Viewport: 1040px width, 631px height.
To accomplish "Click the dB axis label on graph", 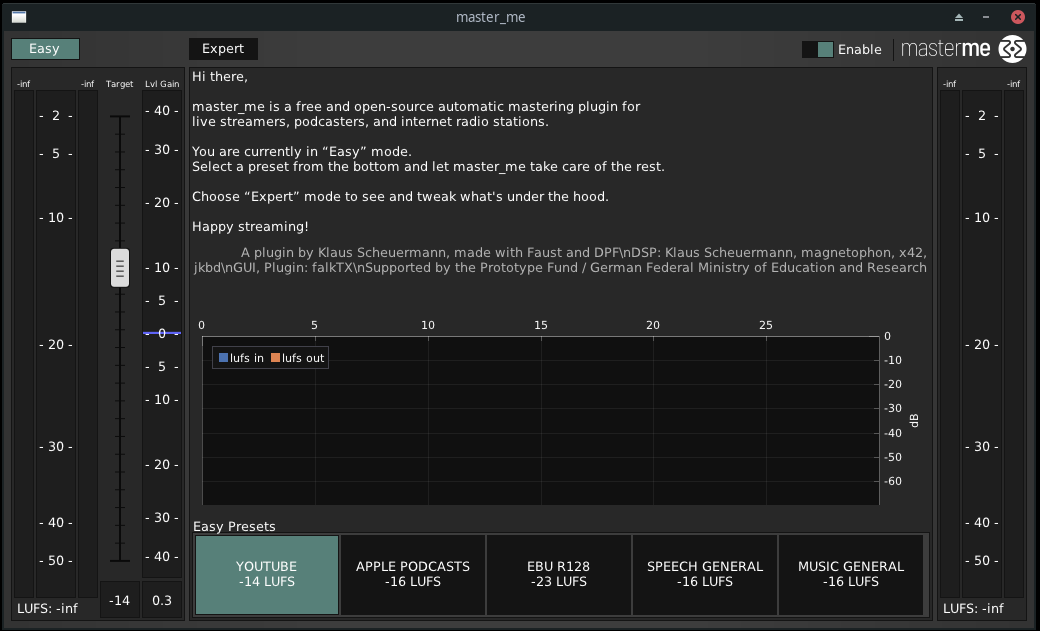I will pos(914,421).
